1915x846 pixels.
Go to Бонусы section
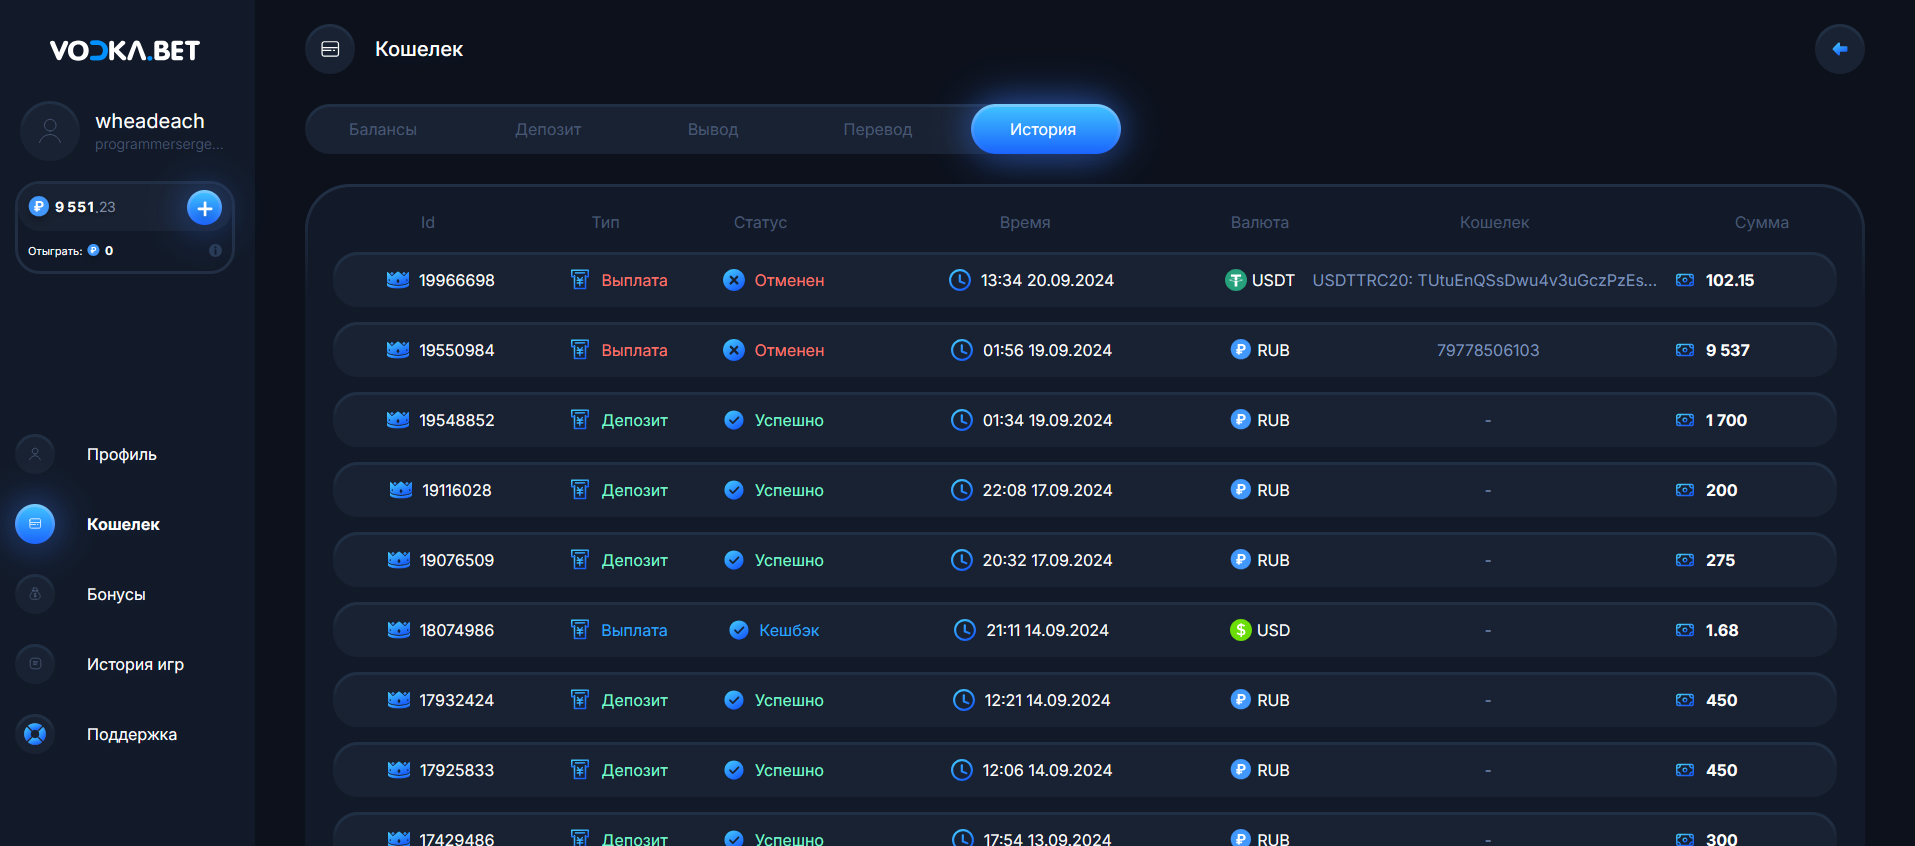pos(116,594)
